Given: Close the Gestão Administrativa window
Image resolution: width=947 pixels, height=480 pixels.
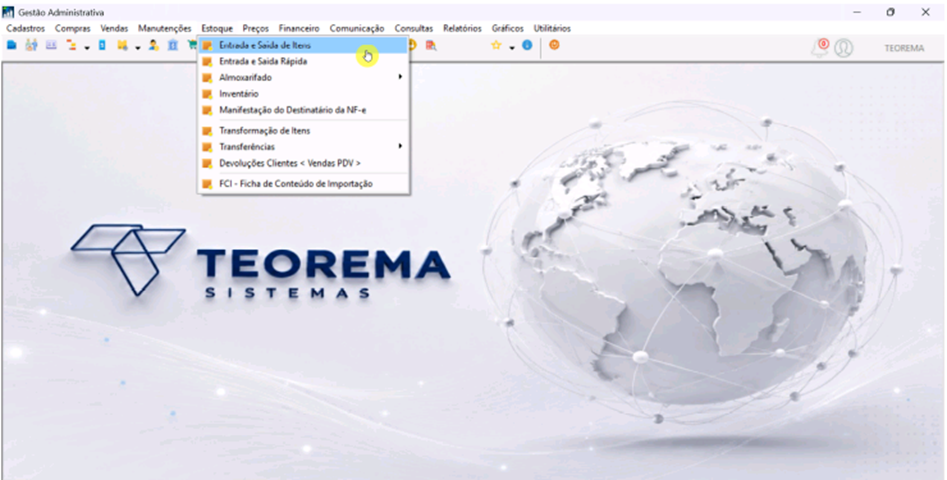Looking at the screenshot, I should (x=925, y=12).
